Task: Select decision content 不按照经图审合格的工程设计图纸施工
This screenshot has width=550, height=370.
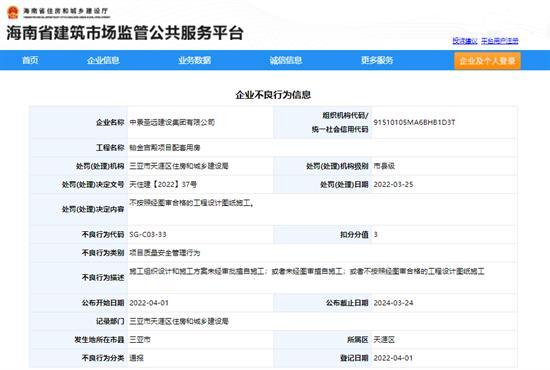Action: click(192, 203)
